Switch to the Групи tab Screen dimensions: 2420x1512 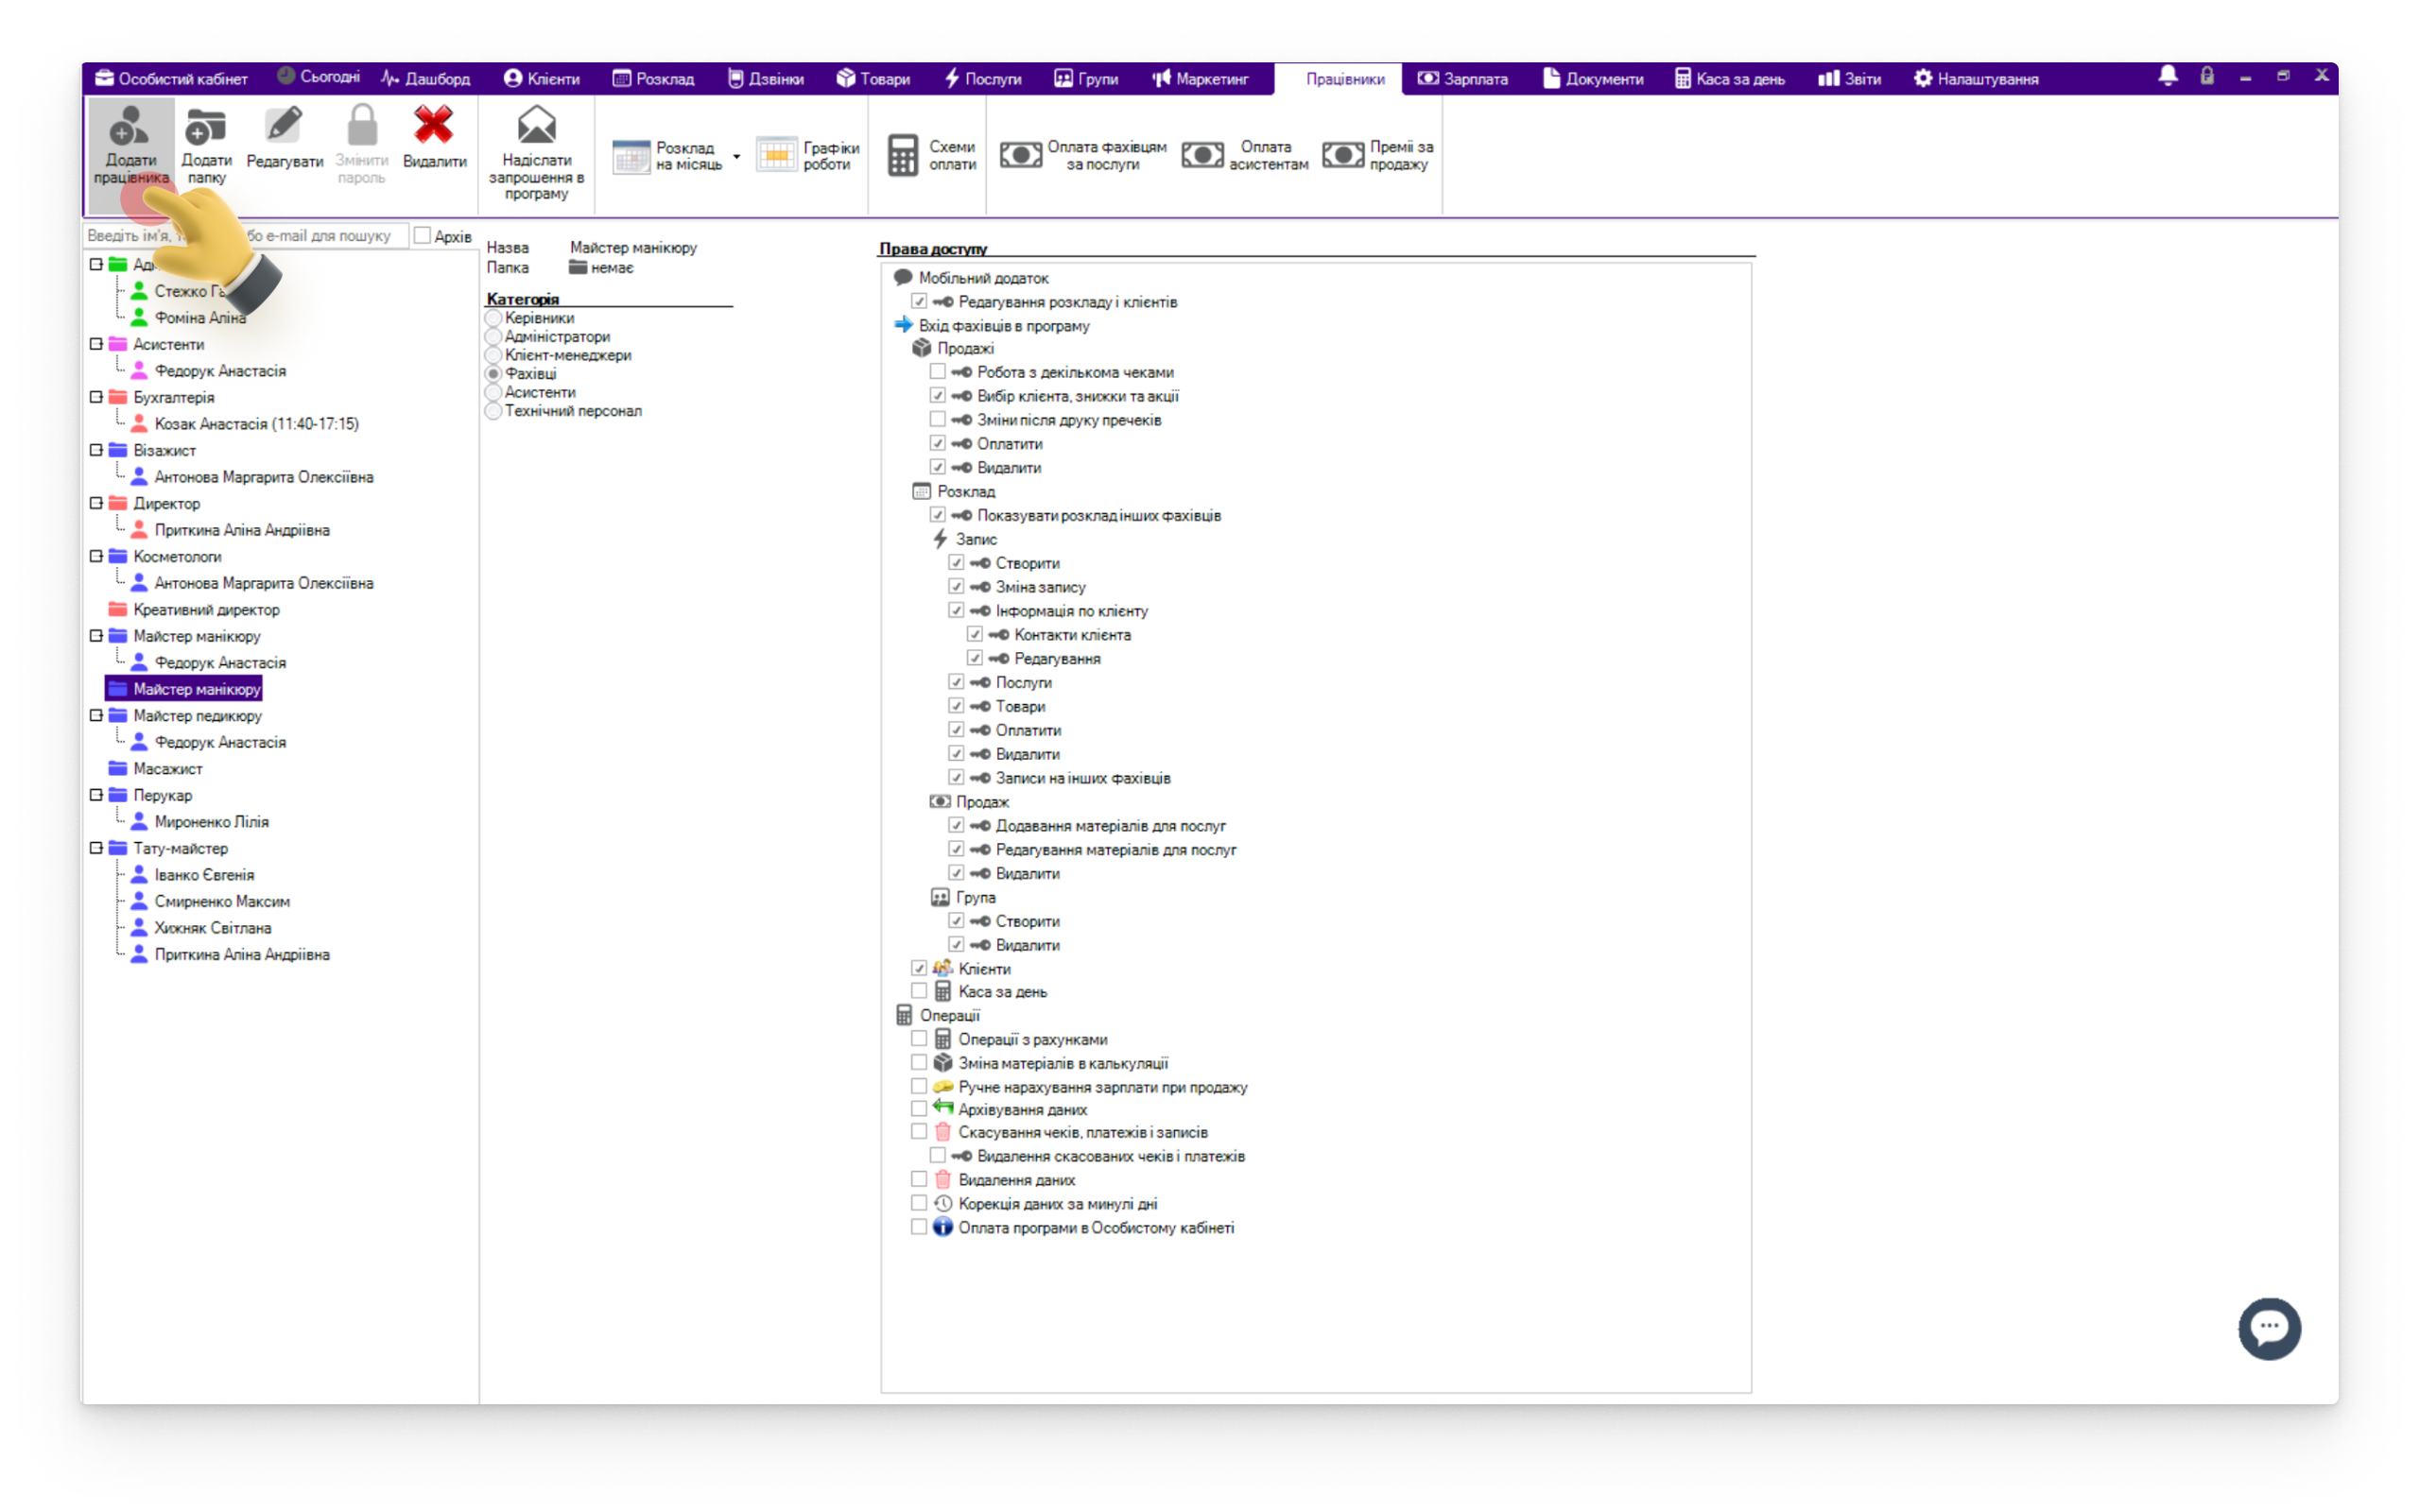pos(1086,79)
